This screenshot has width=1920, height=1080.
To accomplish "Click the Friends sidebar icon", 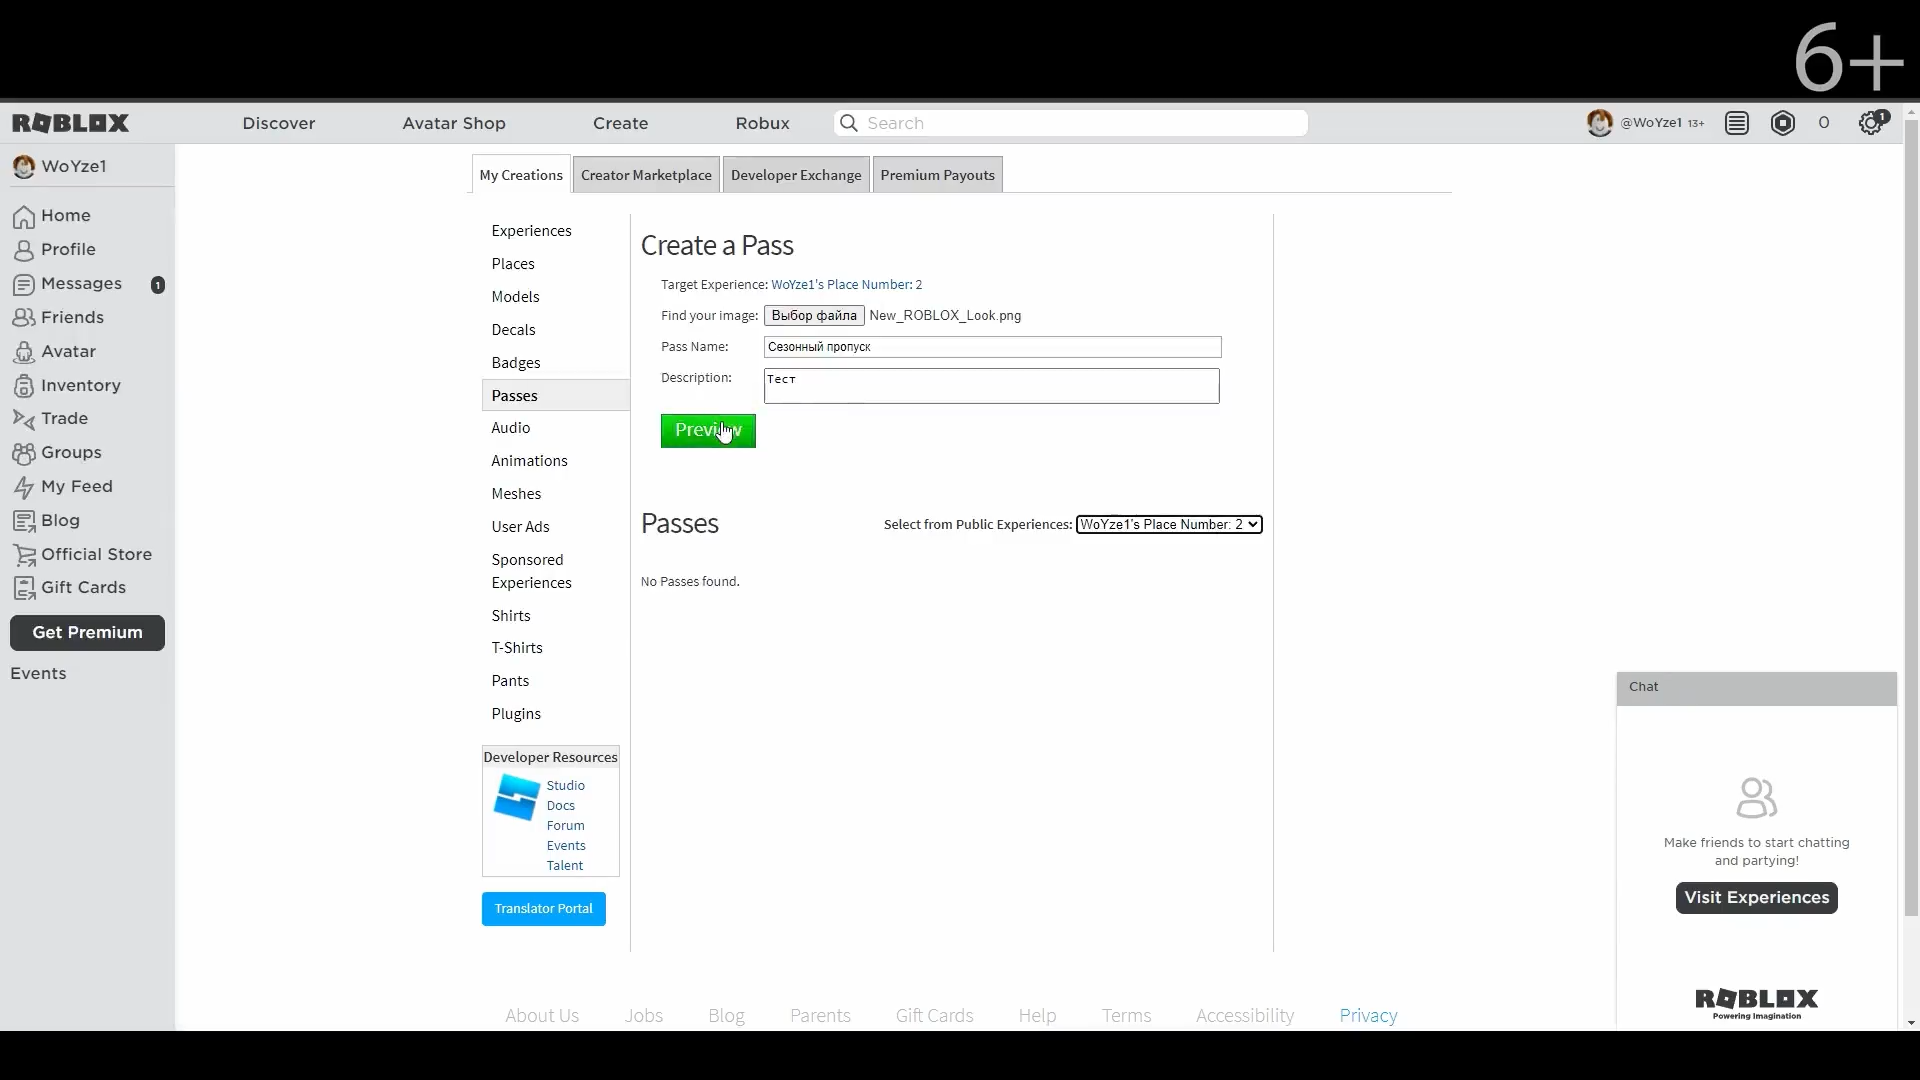I will point(24,318).
